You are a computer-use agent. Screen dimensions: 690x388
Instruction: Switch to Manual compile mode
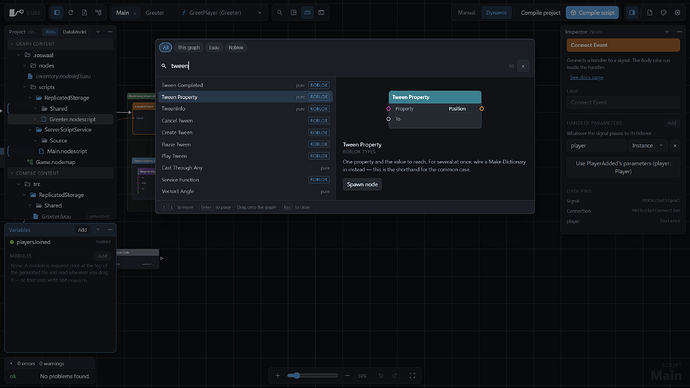[x=466, y=13]
